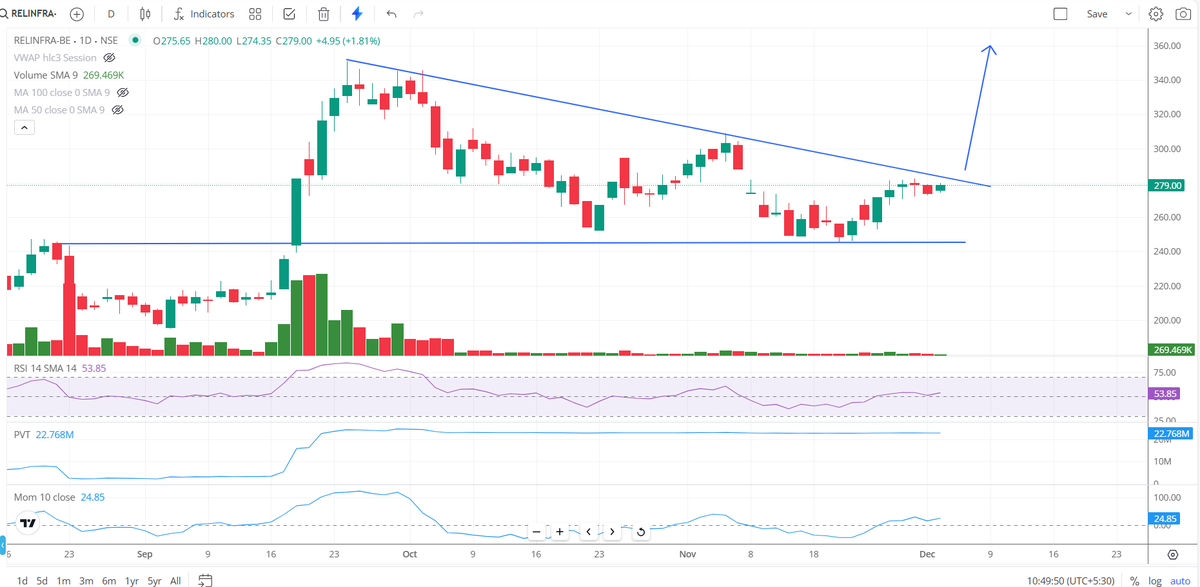Switch to the 6m date range
Screen dimensions: 1200x587
point(108,580)
